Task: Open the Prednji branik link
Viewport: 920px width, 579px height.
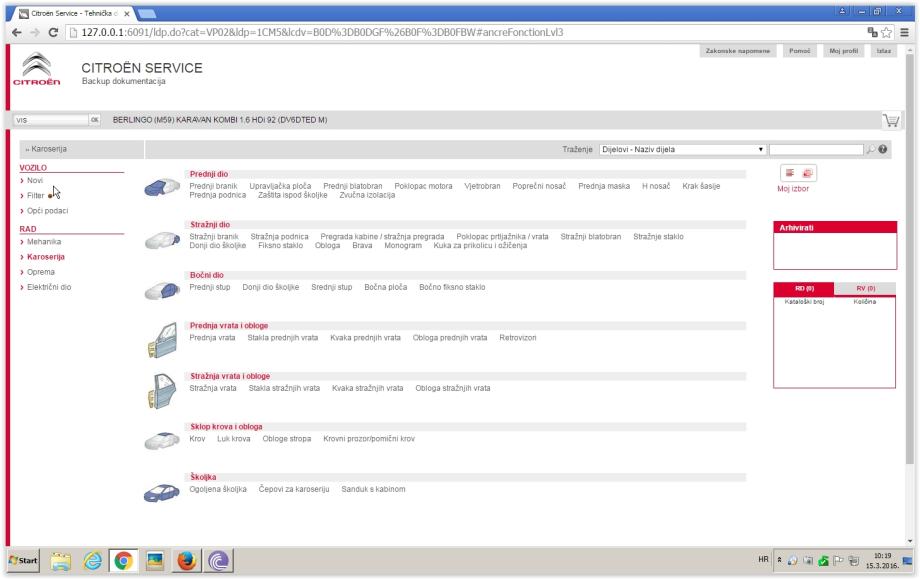Action: tap(214, 186)
